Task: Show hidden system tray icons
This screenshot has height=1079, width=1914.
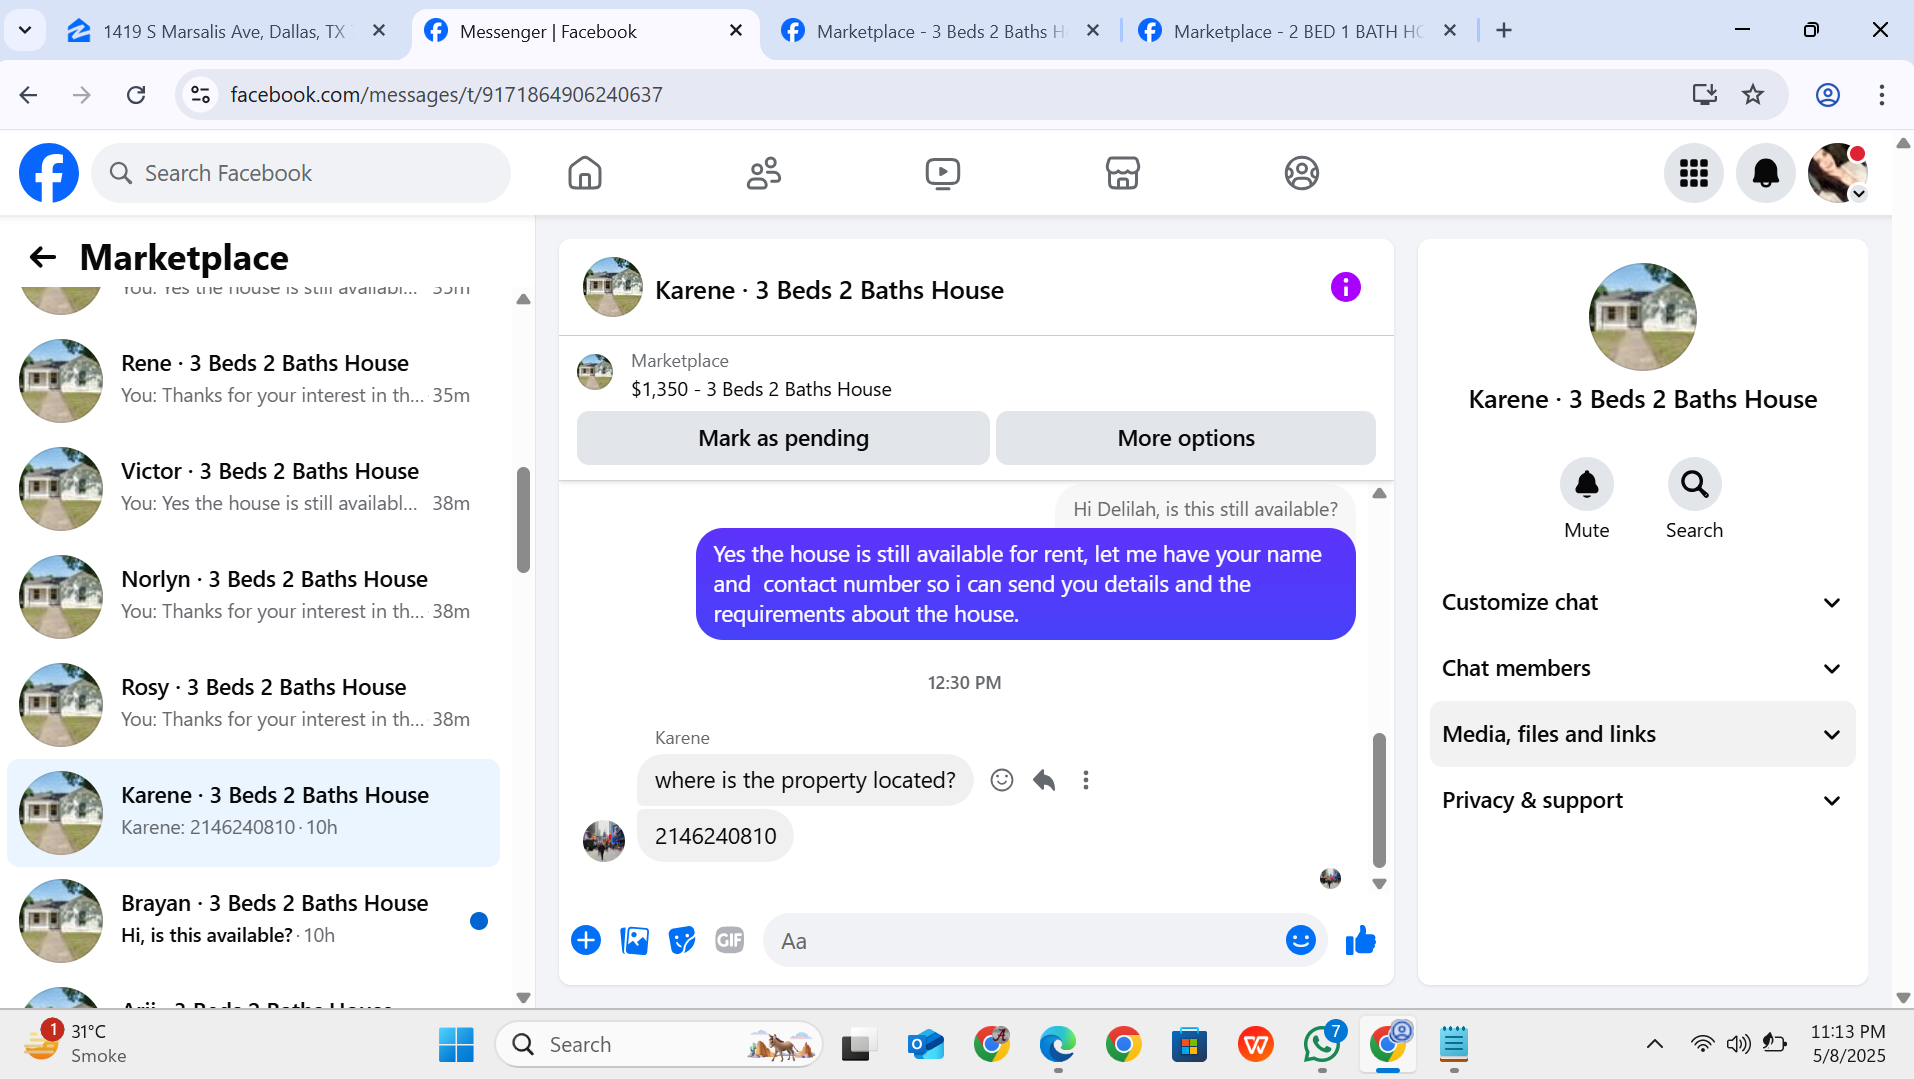Action: [1655, 1045]
